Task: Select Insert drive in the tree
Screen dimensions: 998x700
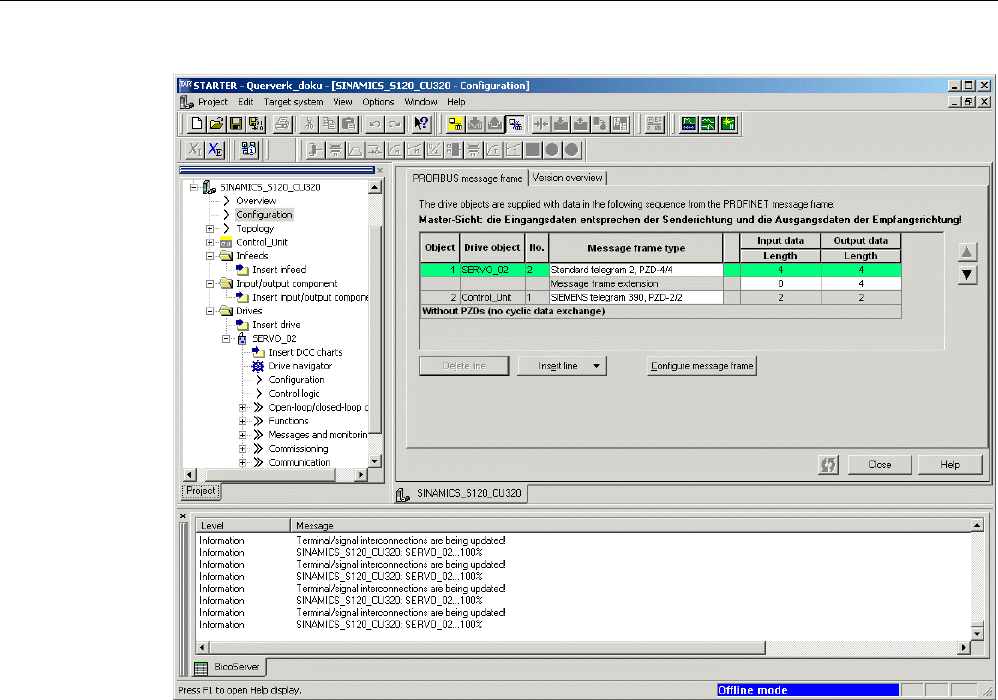Action: point(276,325)
